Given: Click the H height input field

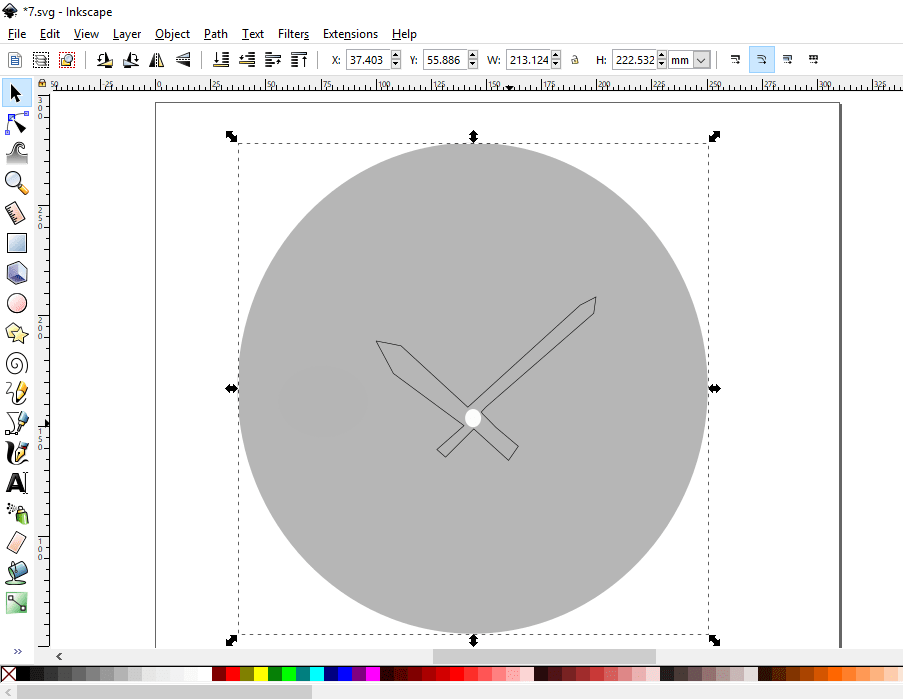Looking at the screenshot, I should (634, 60).
